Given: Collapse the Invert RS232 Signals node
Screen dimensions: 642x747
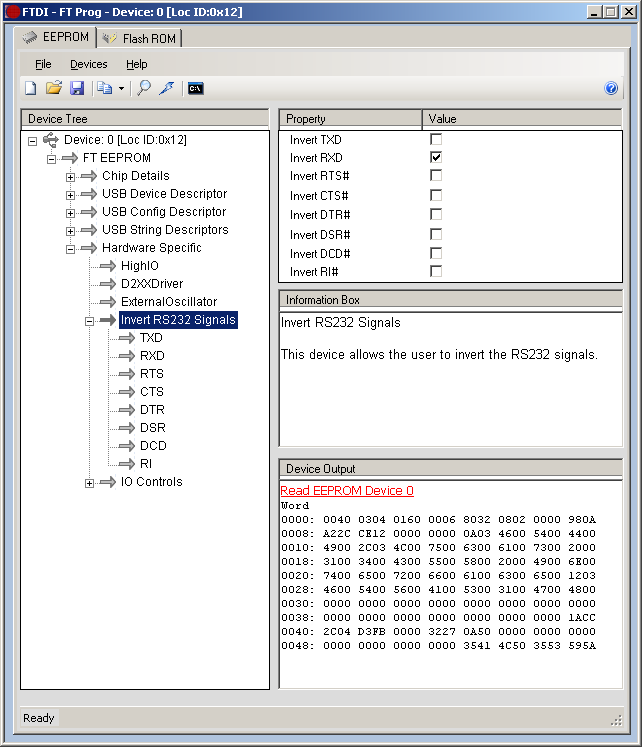Looking at the screenshot, I should pyautogui.click(x=90, y=322).
